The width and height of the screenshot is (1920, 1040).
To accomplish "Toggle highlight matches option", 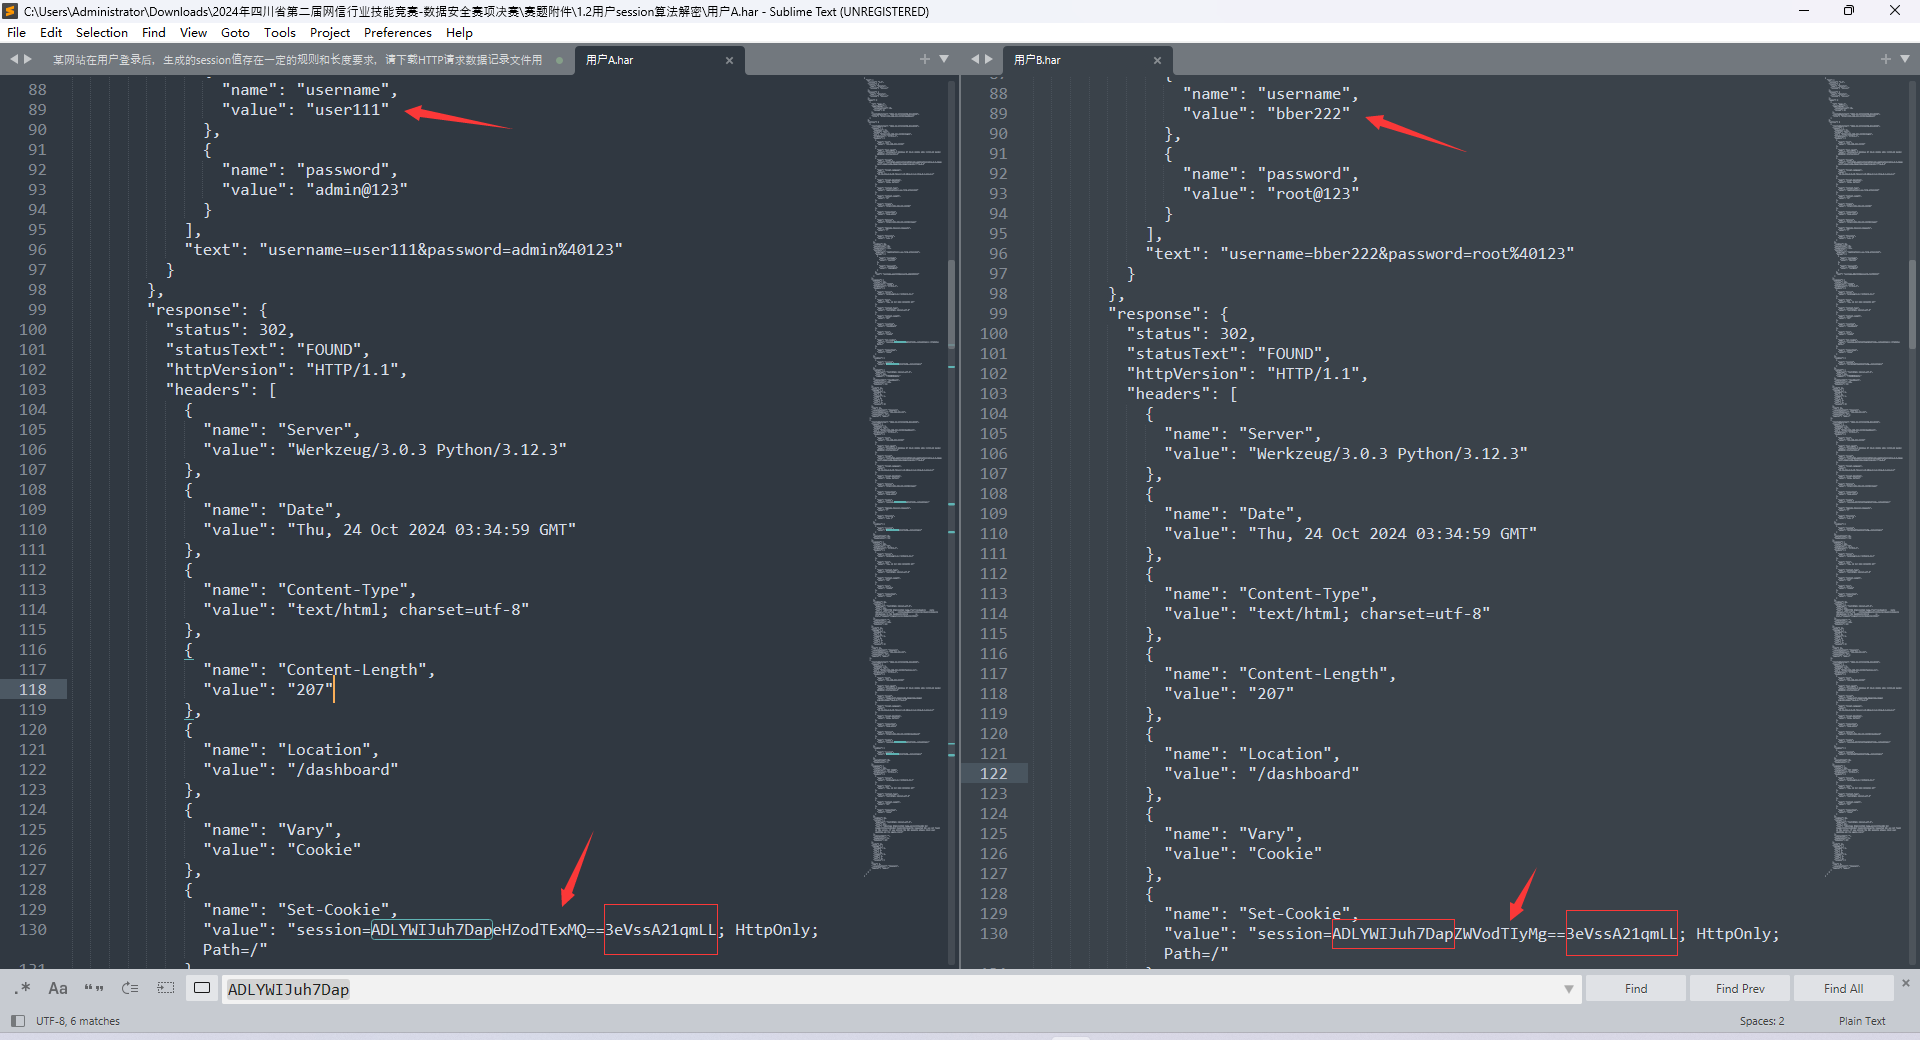I will click(202, 988).
